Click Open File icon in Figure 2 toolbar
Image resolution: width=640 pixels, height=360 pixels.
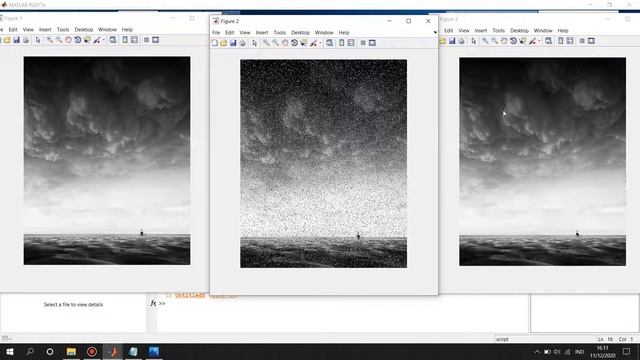point(224,43)
